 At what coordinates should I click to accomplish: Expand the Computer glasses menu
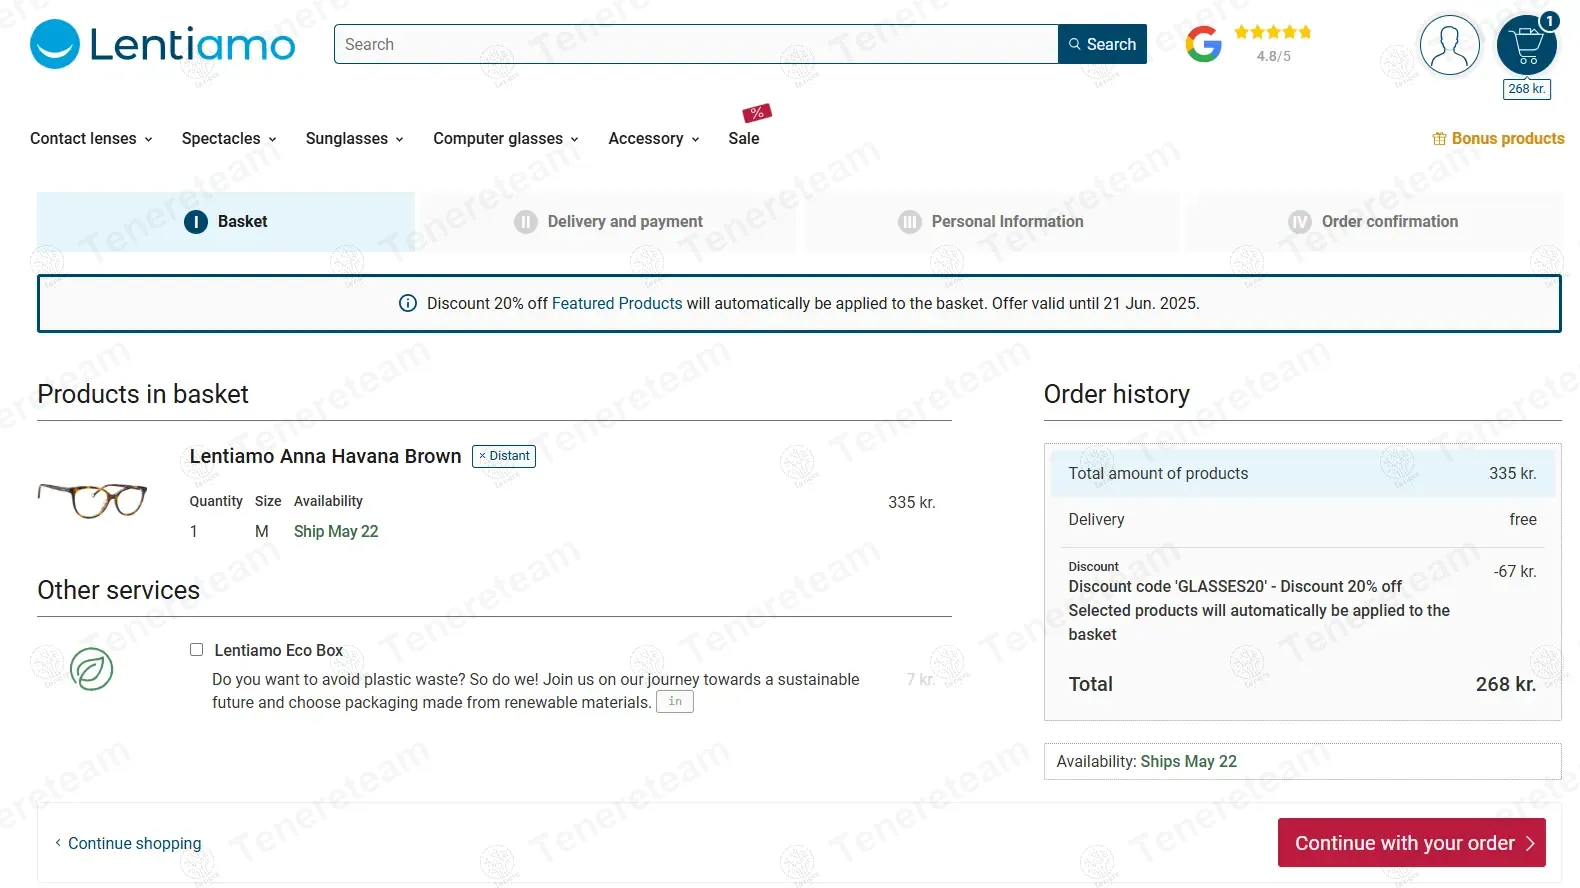[x=506, y=139]
